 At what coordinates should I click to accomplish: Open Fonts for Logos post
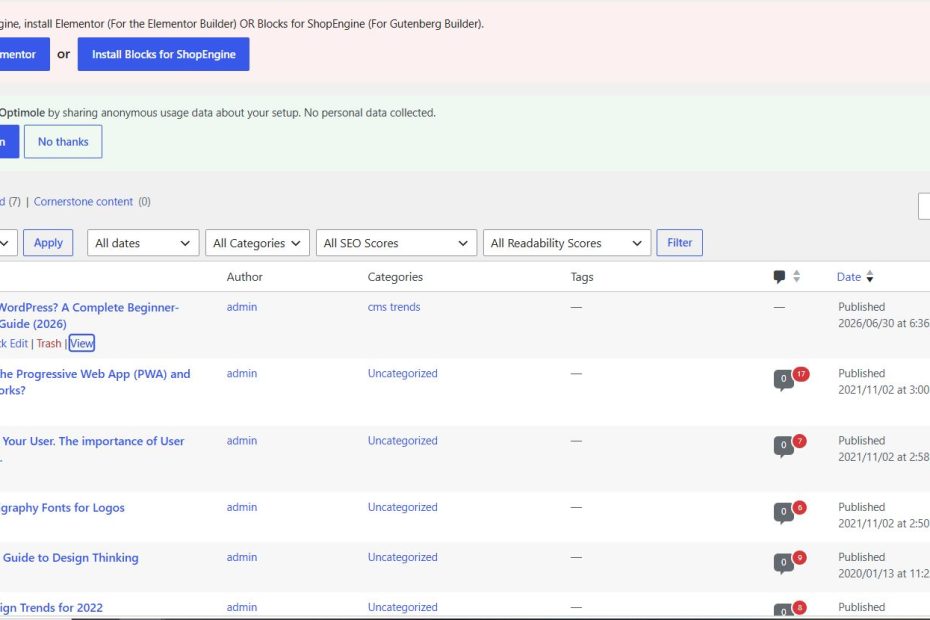pyautogui.click(x=62, y=508)
